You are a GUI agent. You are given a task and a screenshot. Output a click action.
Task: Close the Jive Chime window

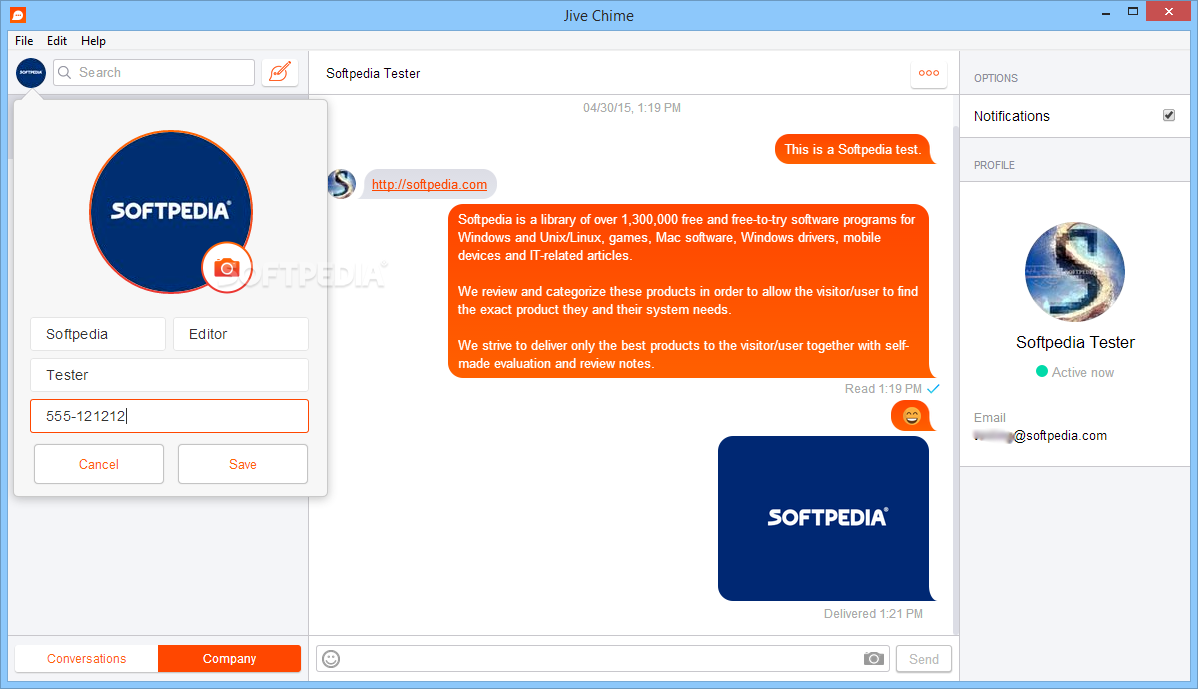coord(1169,11)
